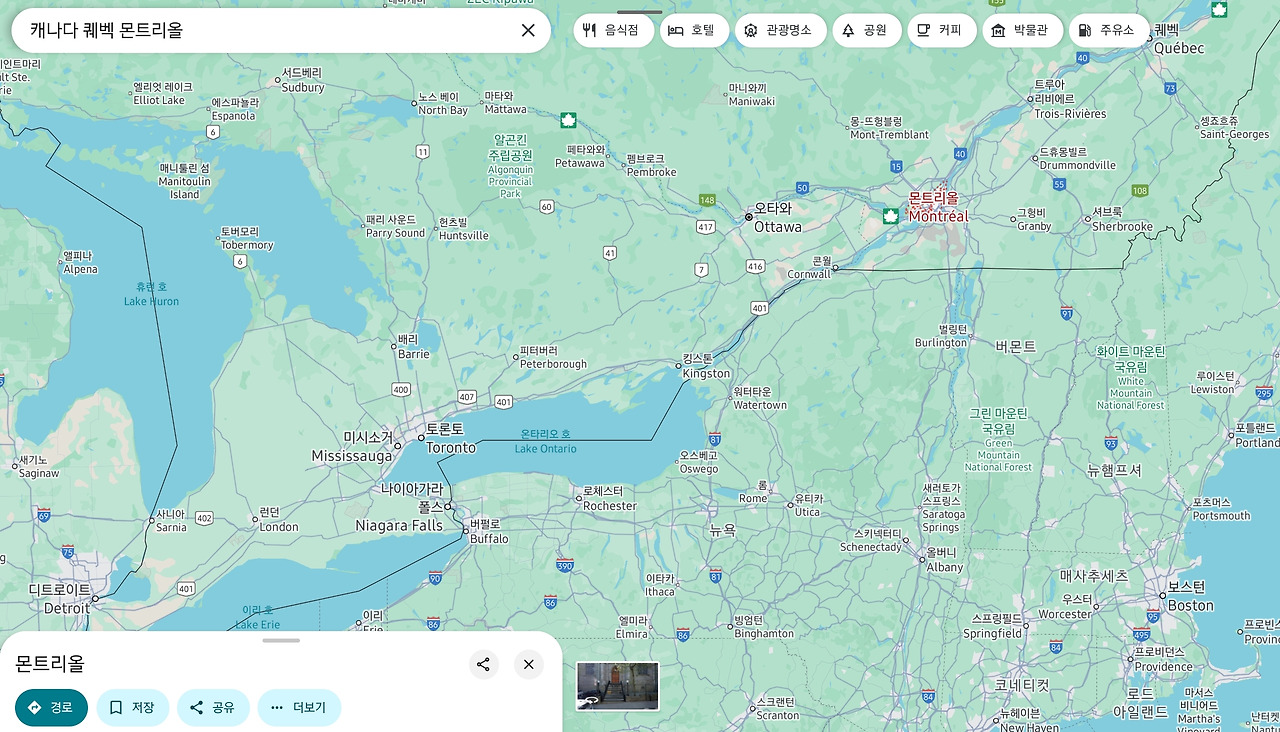Click the maple leaf icon near Mattawa
The image size is (1280, 732).
pos(568,120)
